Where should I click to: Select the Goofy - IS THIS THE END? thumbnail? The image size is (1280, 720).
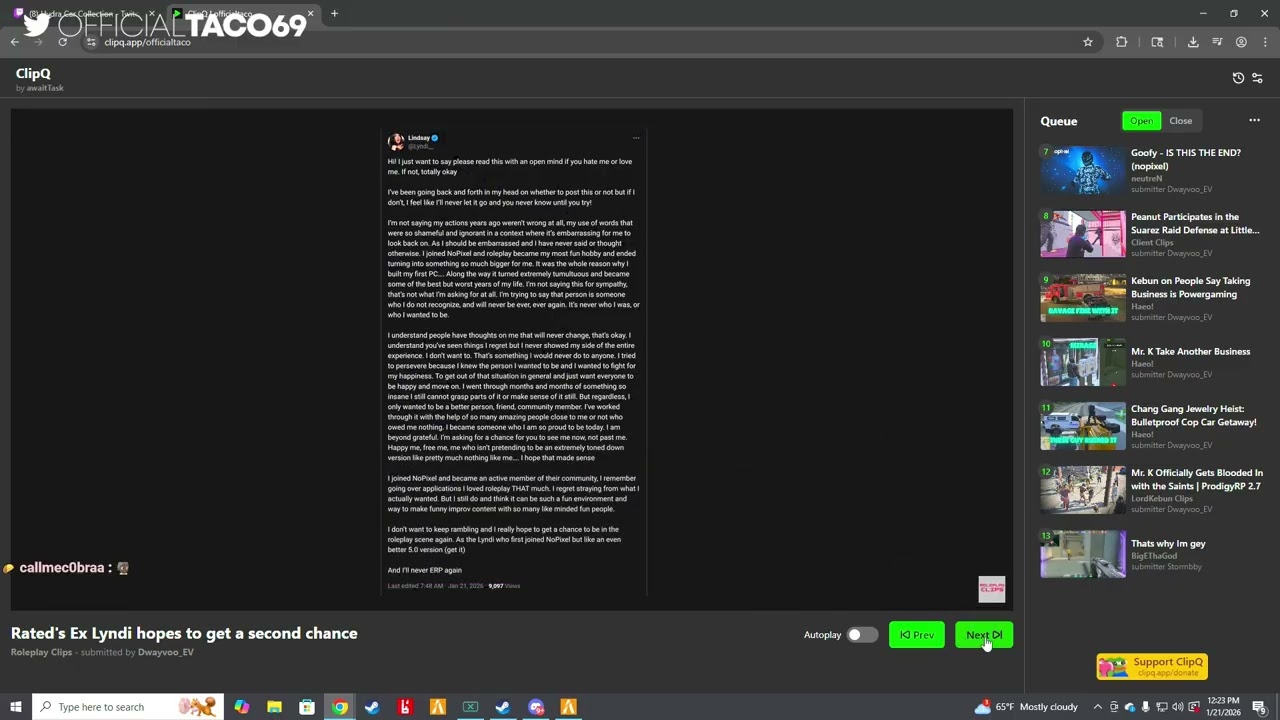coord(1083,171)
